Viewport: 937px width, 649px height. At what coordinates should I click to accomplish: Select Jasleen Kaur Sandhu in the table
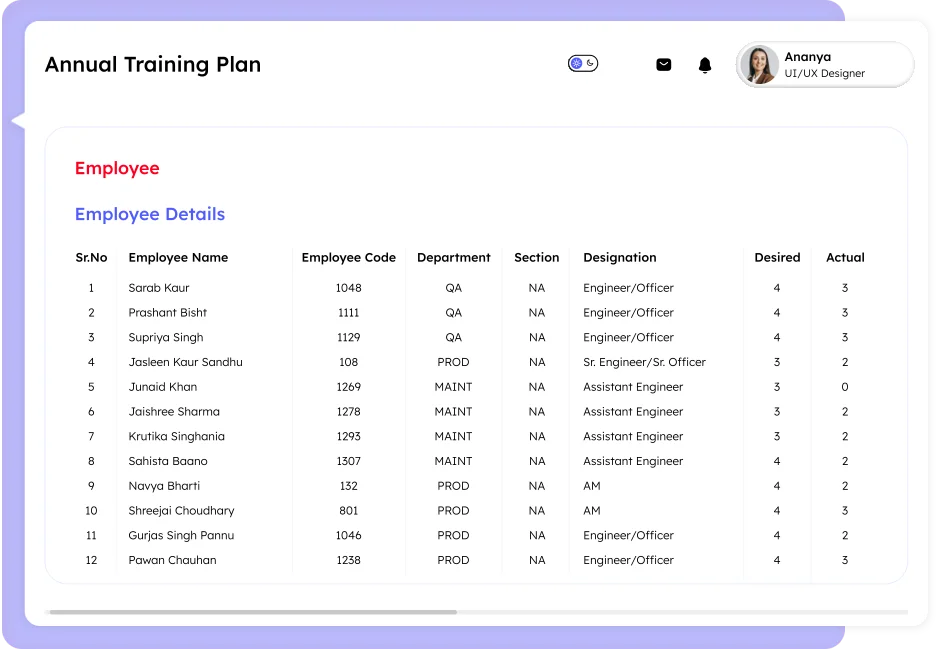point(185,362)
